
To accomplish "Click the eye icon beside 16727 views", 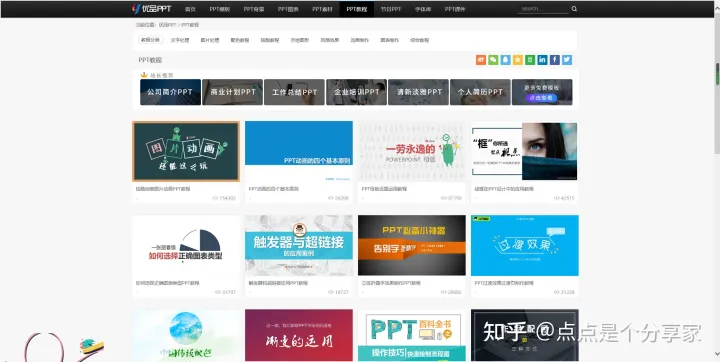I will (331, 292).
